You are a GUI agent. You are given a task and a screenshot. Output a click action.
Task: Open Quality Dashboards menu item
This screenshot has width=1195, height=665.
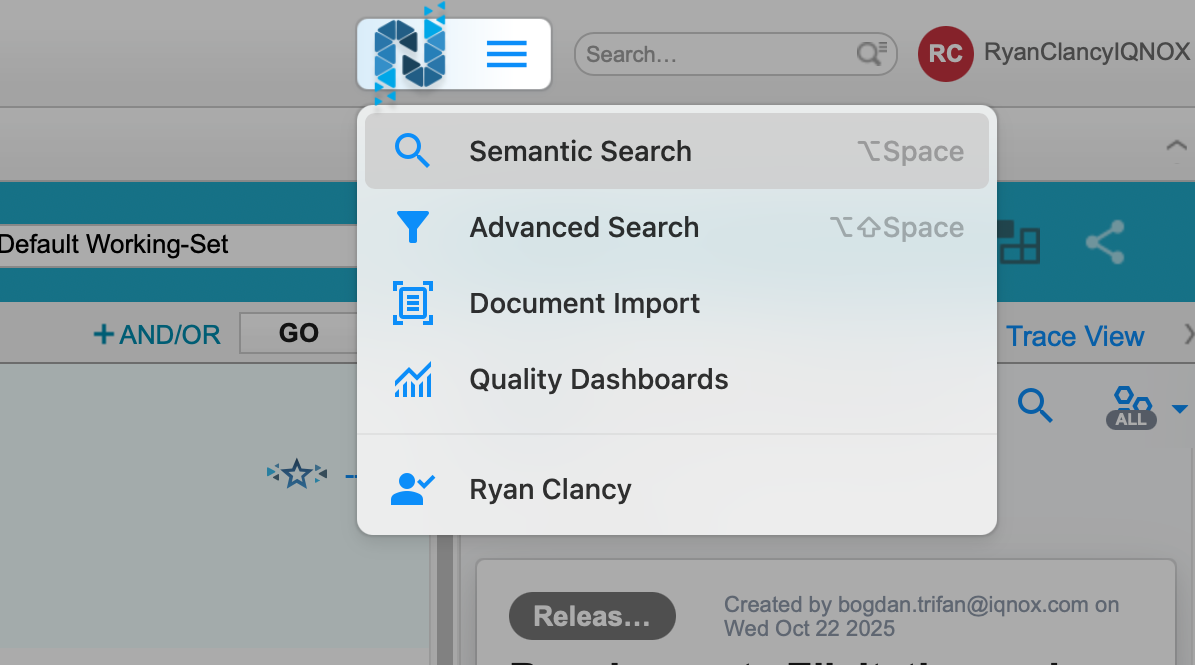(677, 379)
